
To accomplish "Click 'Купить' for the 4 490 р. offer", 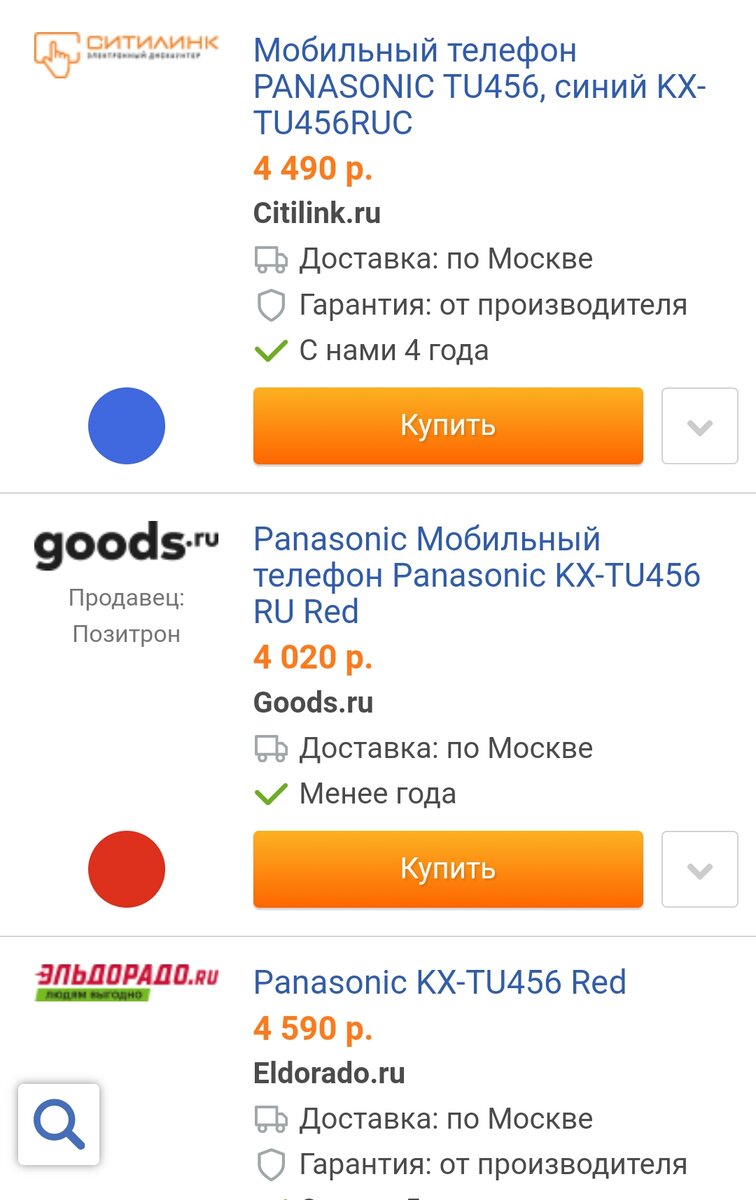I will (x=448, y=426).
